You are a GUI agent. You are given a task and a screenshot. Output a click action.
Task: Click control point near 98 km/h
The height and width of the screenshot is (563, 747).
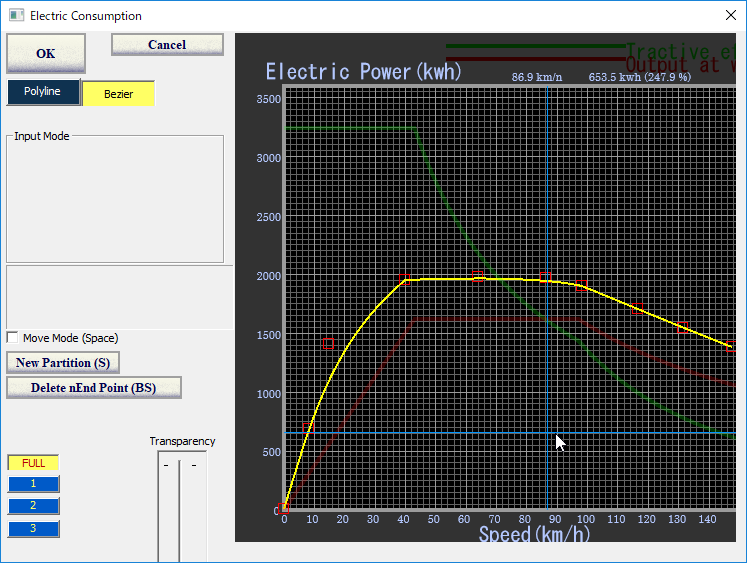click(x=581, y=285)
